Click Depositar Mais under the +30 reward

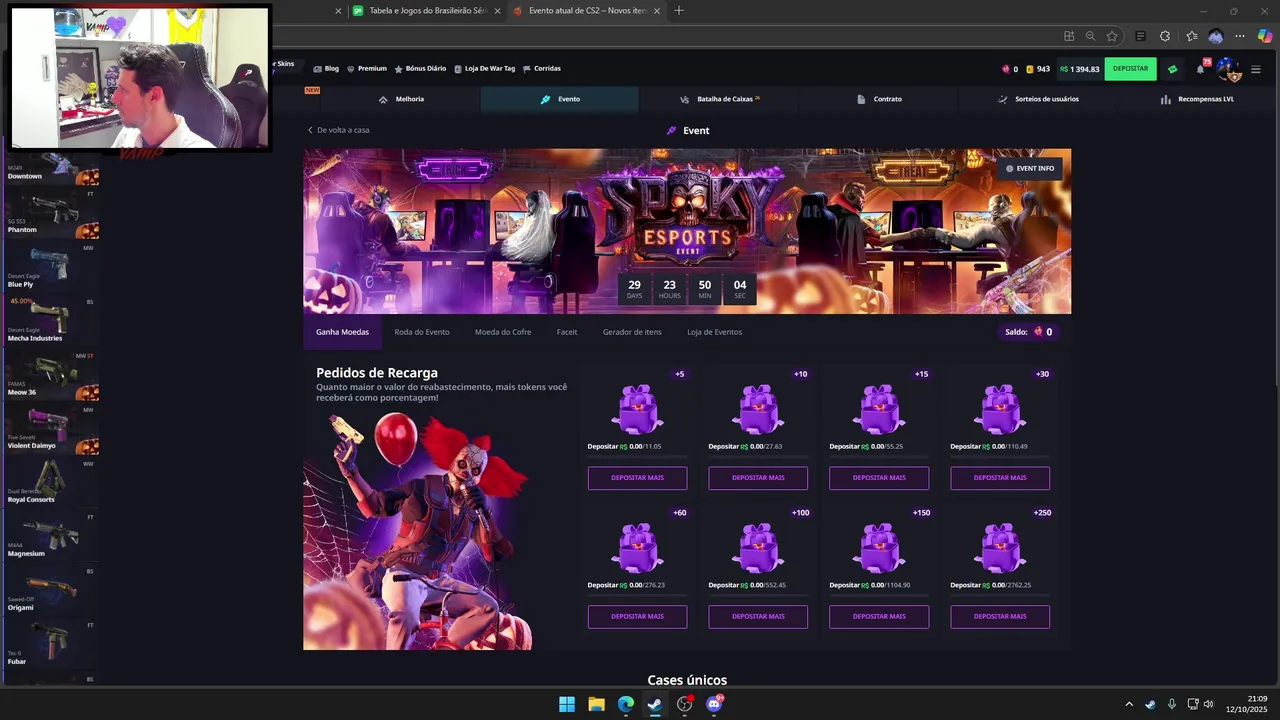1000,478
